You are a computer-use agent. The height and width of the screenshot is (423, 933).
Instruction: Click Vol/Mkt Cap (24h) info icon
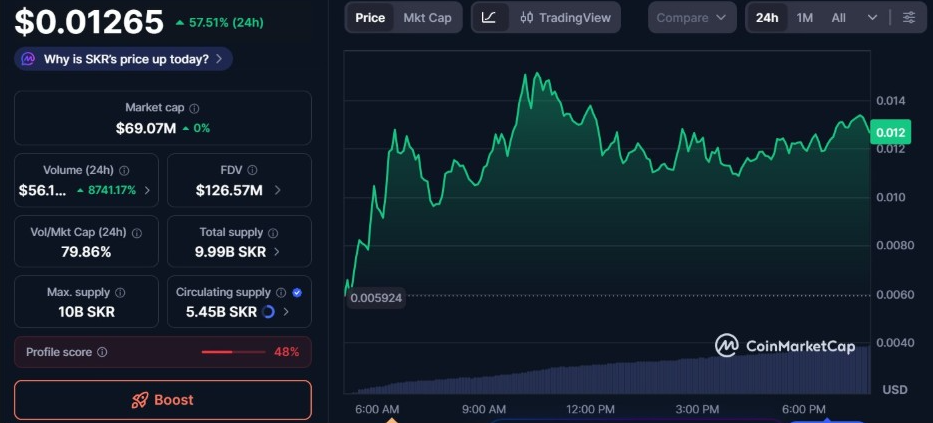point(137,233)
